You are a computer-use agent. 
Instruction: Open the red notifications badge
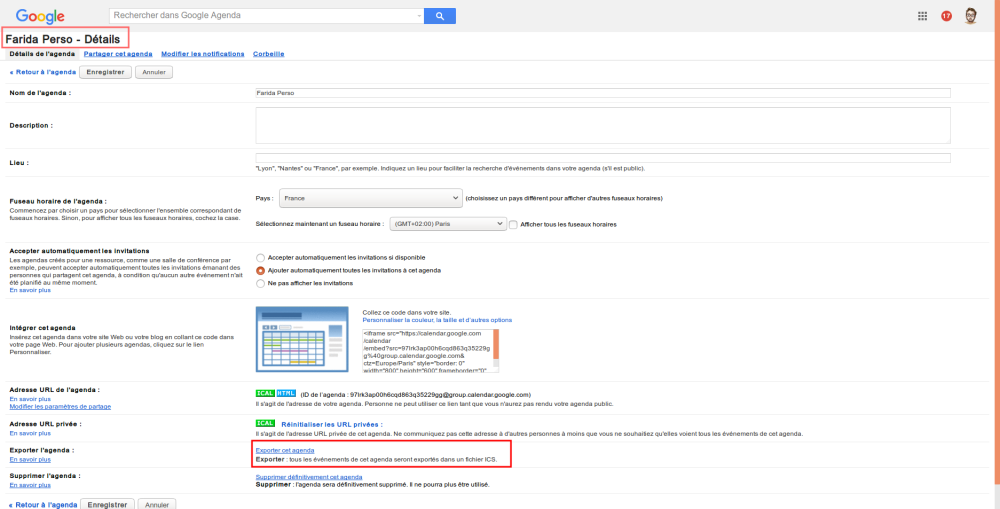tap(946, 16)
